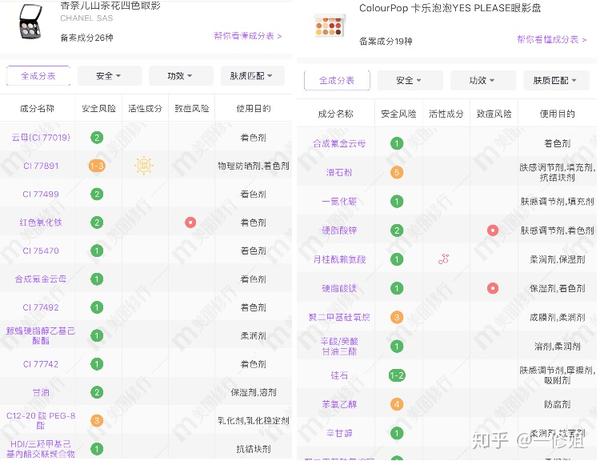Click safety badge for 甘油 row
The image size is (600, 465).
coord(97,392)
